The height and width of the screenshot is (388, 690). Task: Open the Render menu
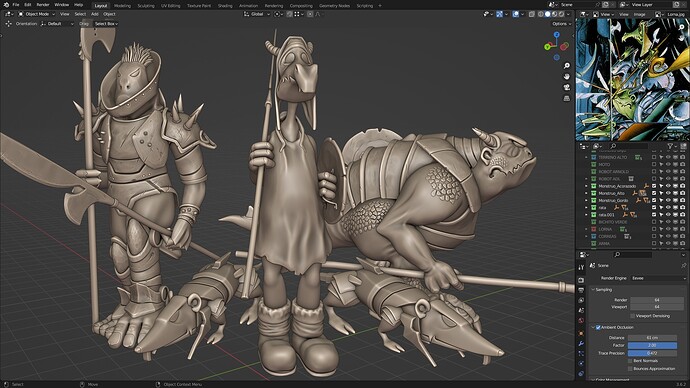click(43, 5)
